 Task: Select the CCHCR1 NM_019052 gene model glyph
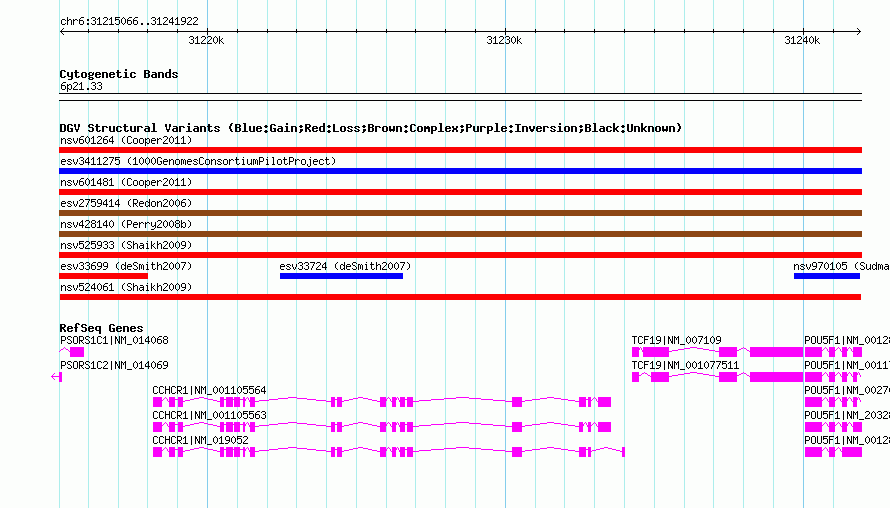[x=389, y=452]
